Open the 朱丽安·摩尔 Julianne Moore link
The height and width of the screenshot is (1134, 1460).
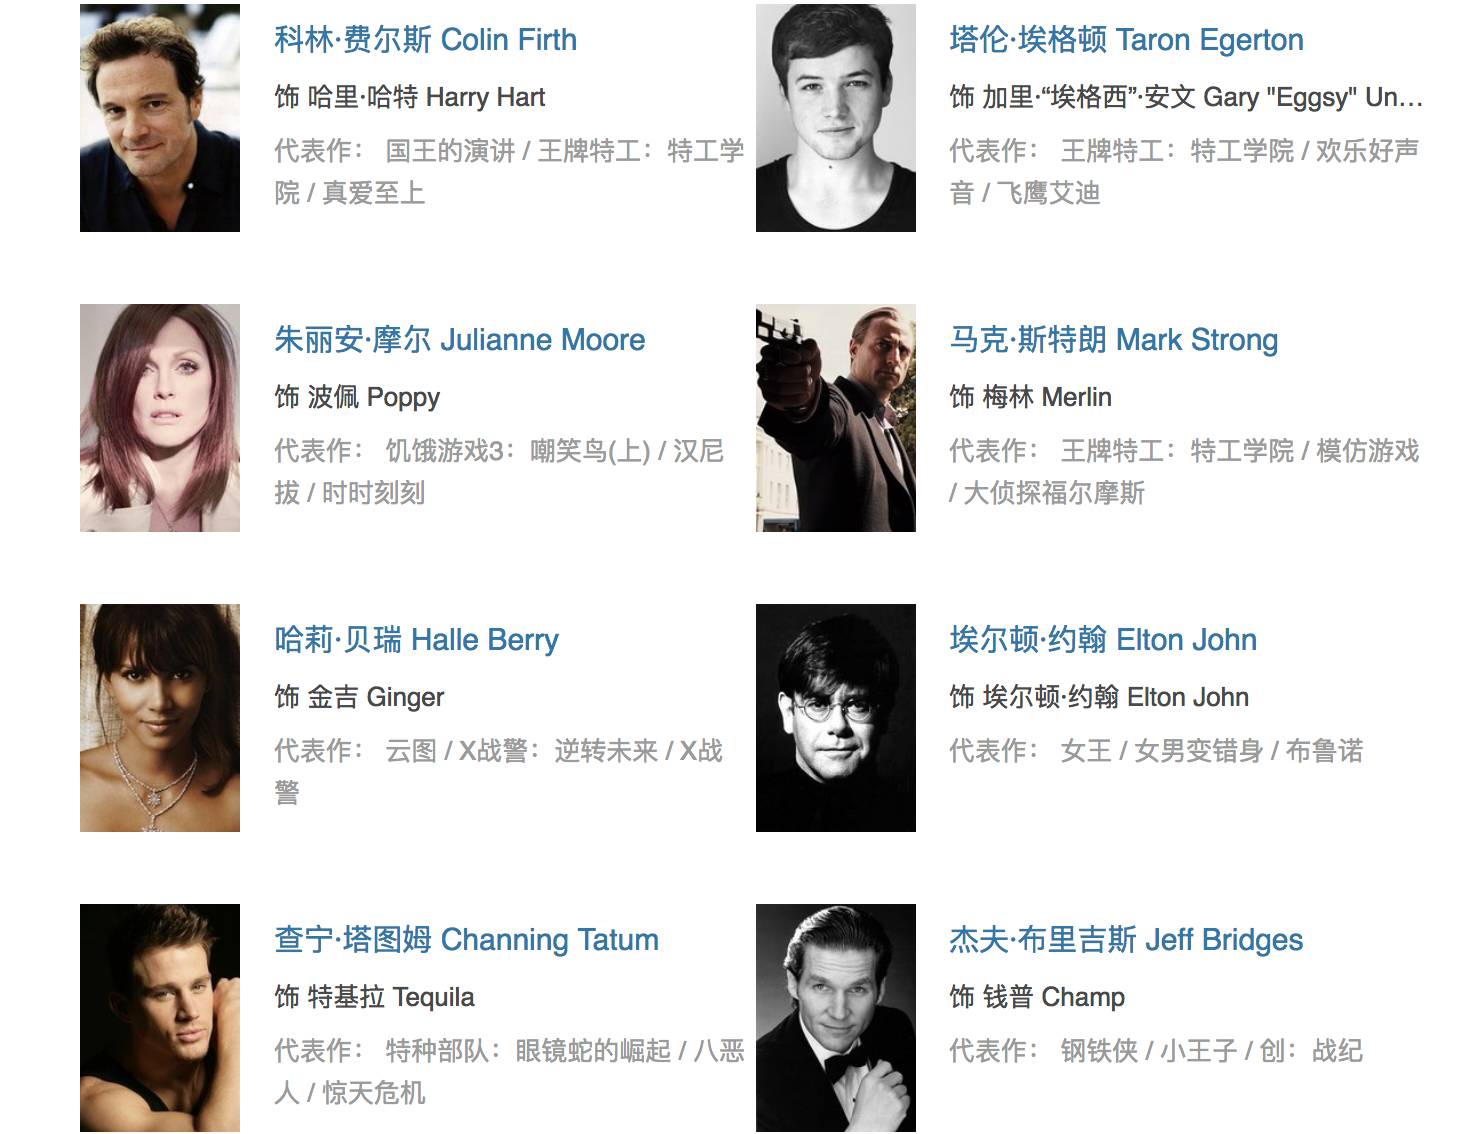[x=459, y=340]
